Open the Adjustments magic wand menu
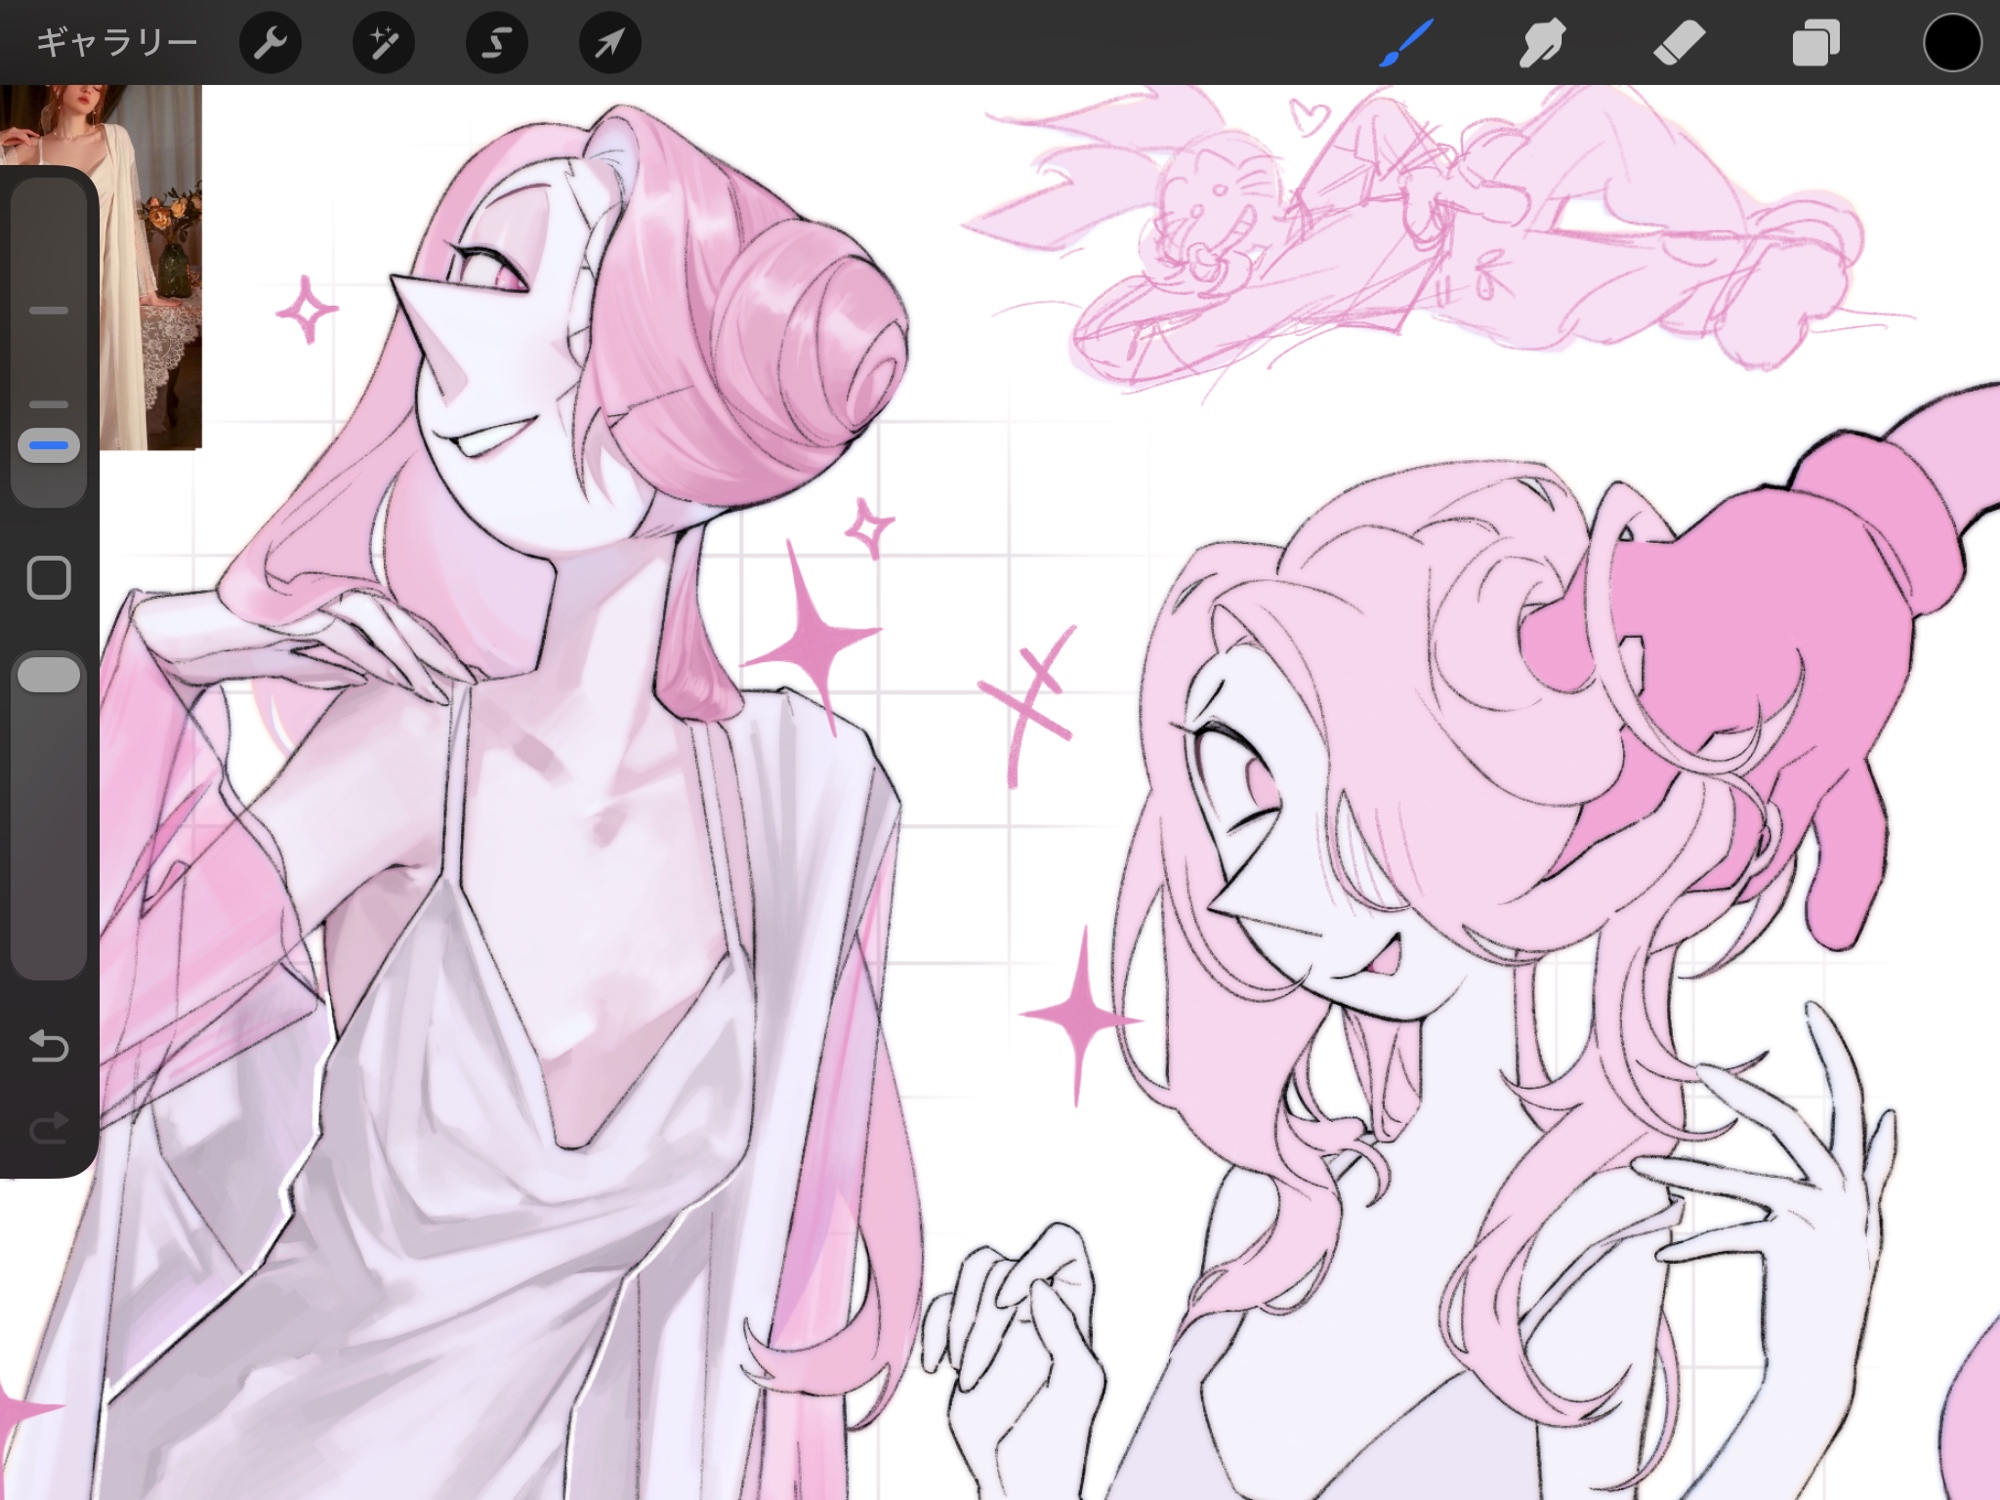Image resolution: width=2000 pixels, height=1500 pixels. [384, 43]
